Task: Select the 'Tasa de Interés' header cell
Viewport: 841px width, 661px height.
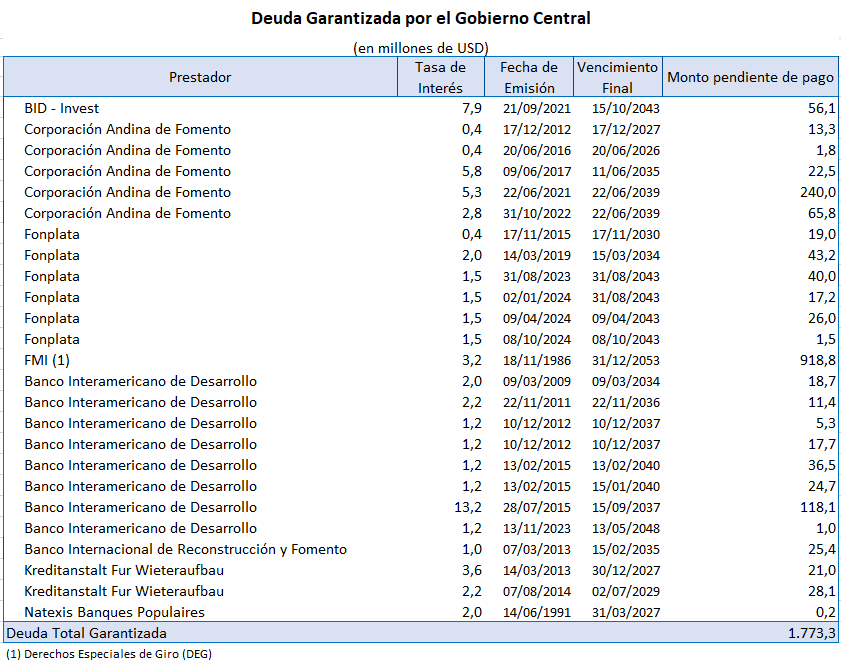Action: 440,77
